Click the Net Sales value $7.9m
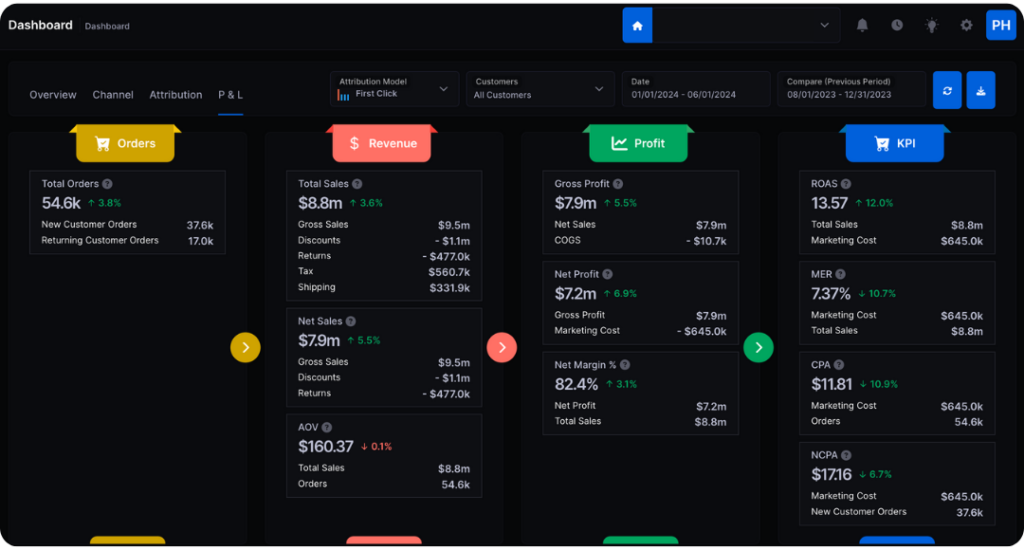This screenshot has width=1024, height=550. point(319,340)
